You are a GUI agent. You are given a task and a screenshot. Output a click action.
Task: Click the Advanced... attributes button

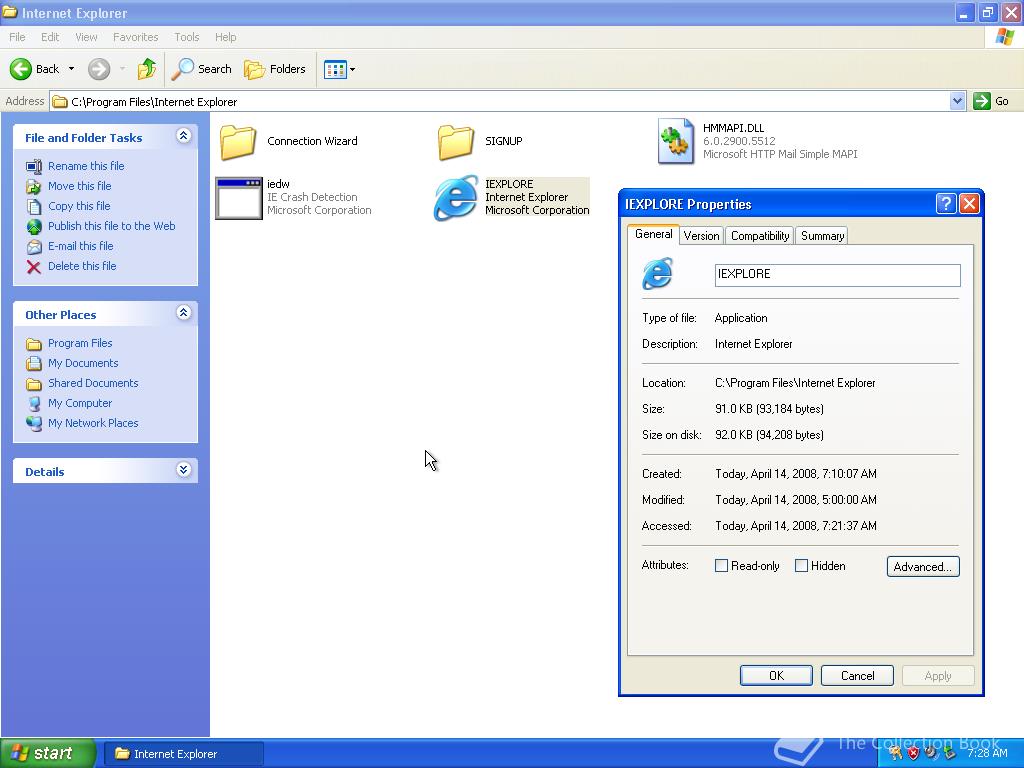[x=922, y=567]
